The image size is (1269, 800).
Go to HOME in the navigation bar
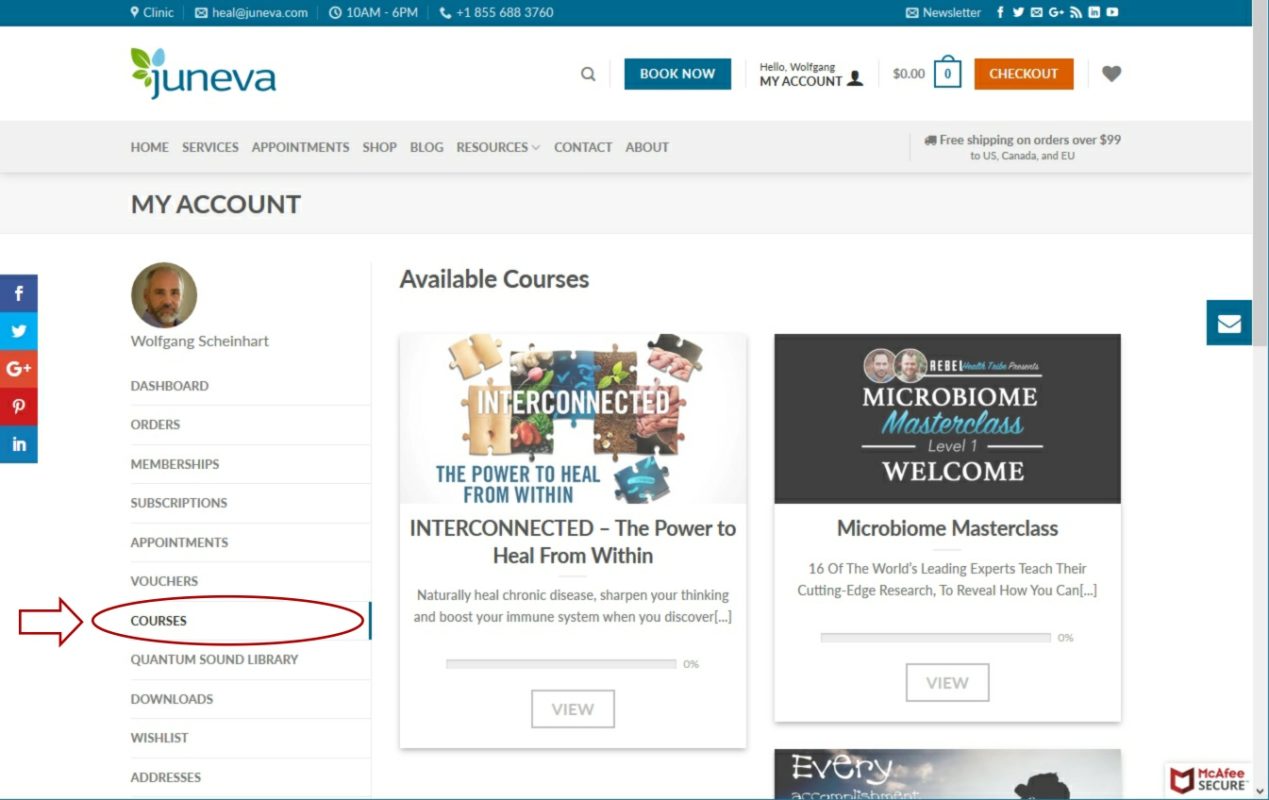coord(149,147)
